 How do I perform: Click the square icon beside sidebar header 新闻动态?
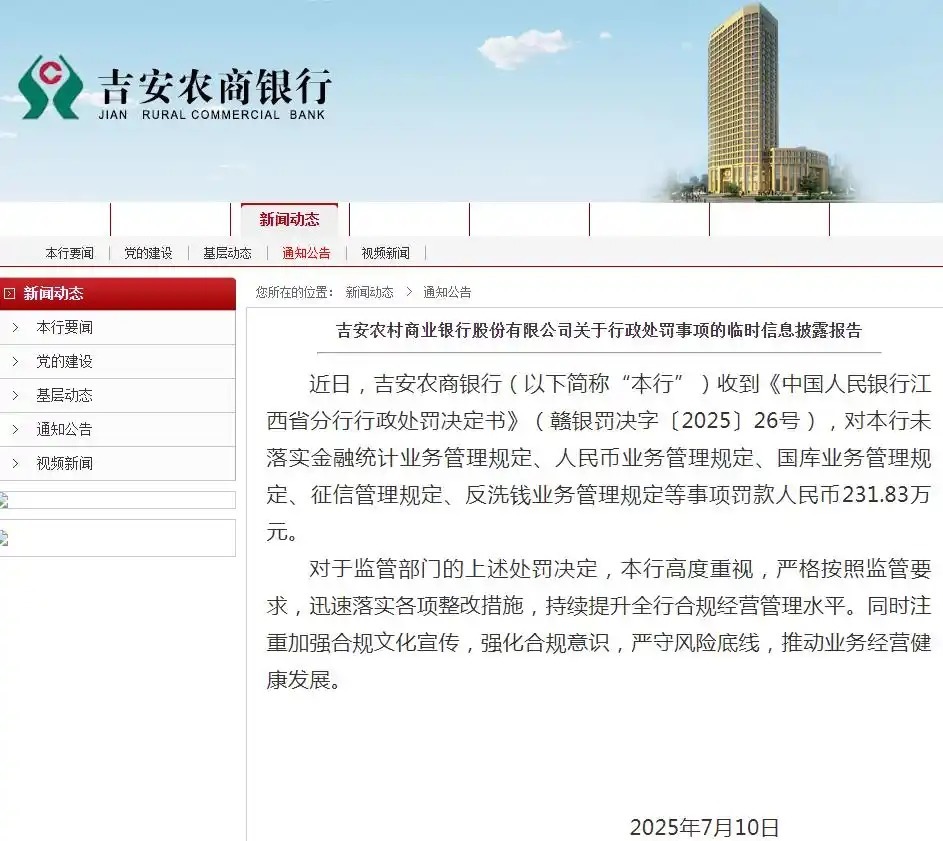point(10,294)
